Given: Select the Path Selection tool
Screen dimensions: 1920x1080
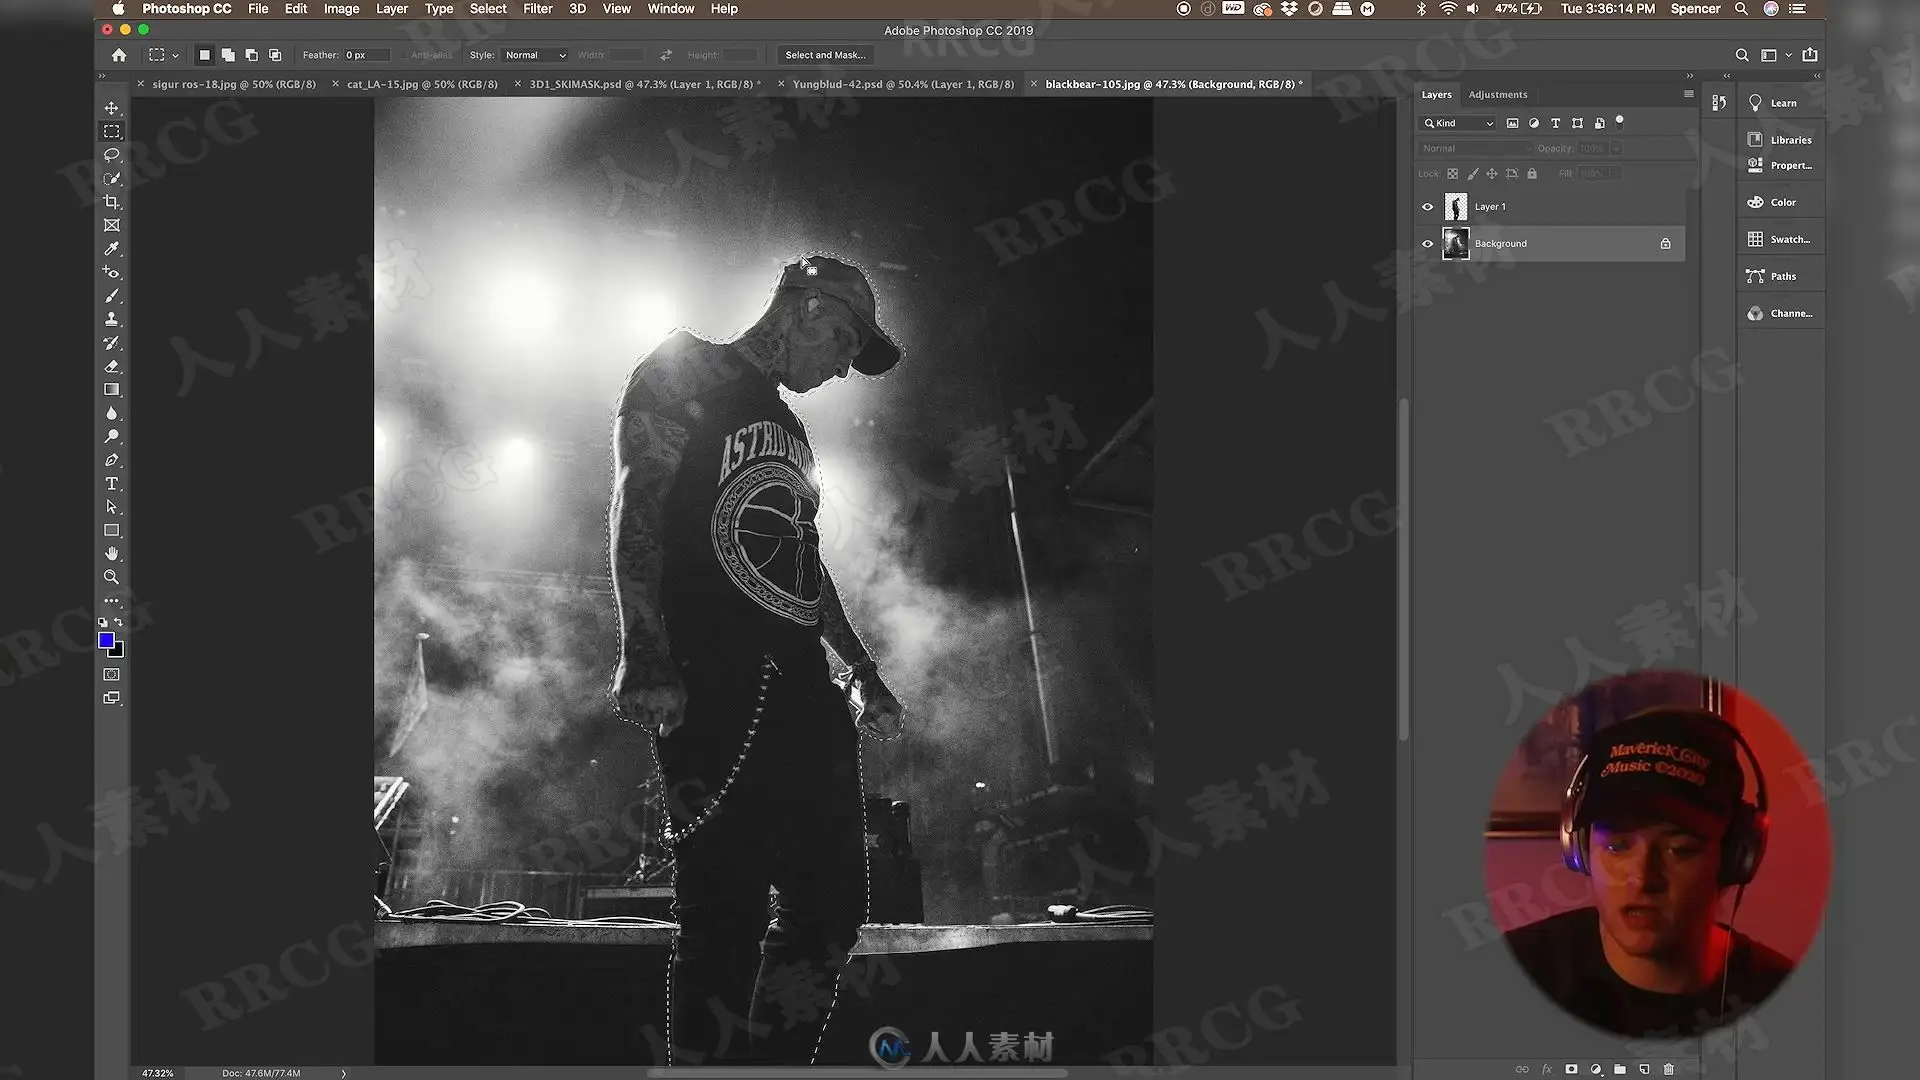Looking at the screenshot, I should click(x=111, y=507).
